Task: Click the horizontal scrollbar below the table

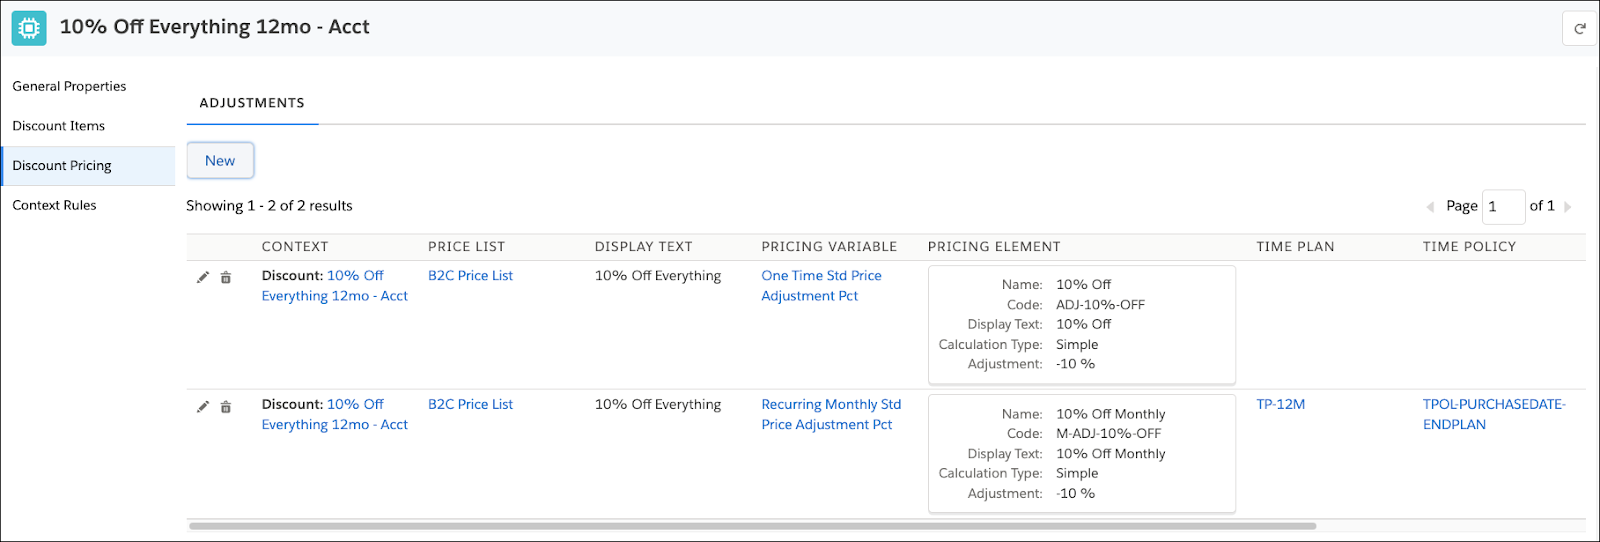Action: pyautogui.click(x=752, y=526)
